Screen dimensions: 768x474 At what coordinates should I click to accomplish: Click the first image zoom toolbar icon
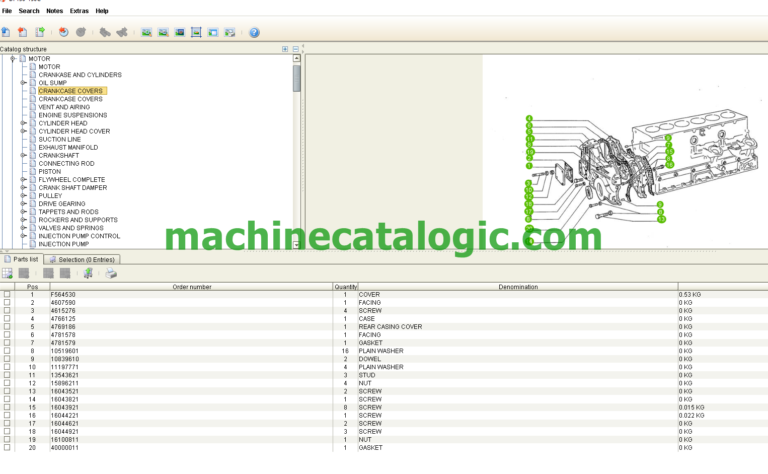point(146,32)
